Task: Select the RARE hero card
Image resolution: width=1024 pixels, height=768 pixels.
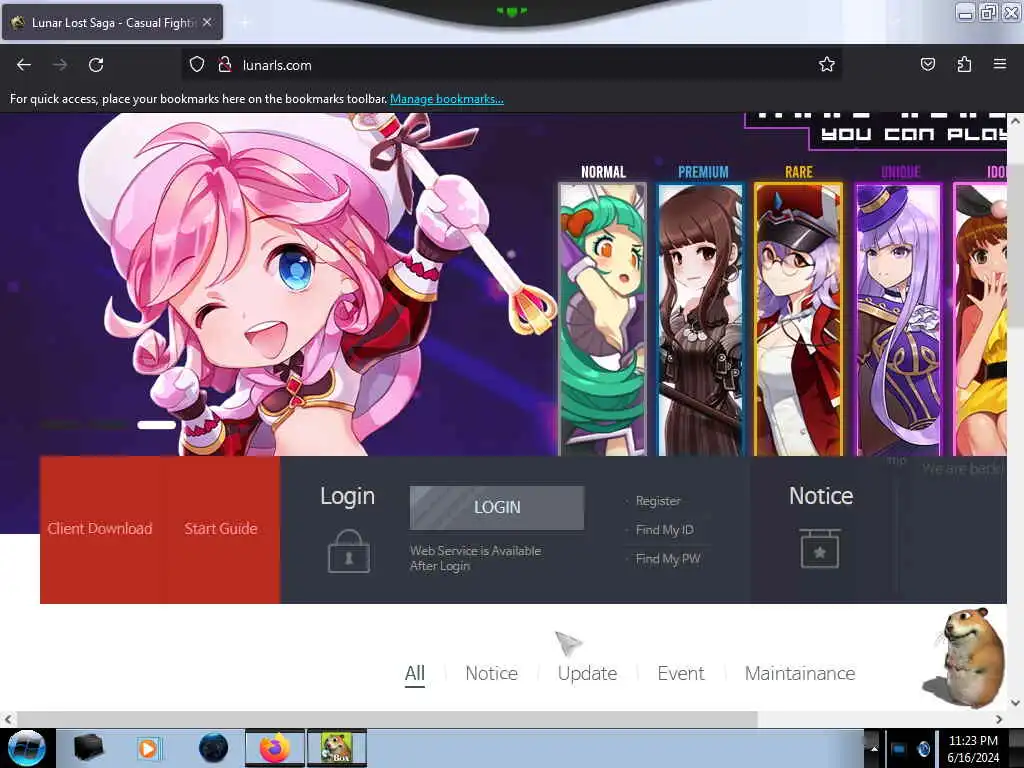Action: 798,319
